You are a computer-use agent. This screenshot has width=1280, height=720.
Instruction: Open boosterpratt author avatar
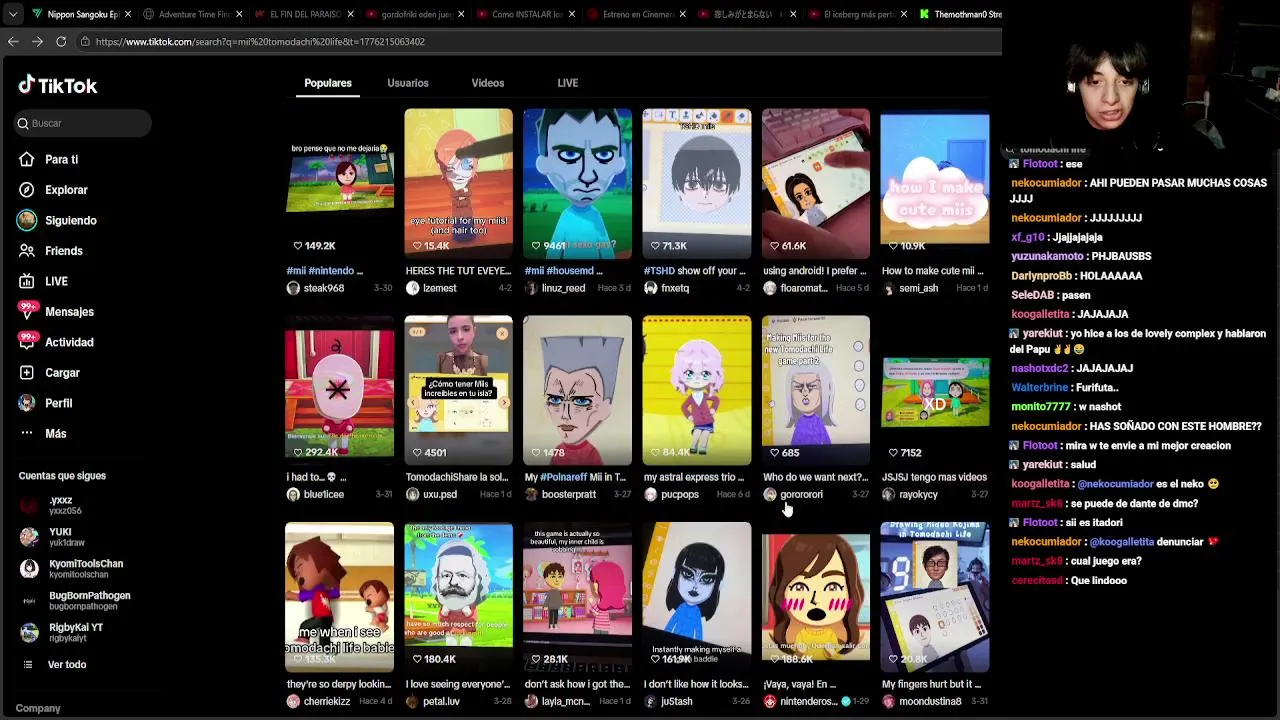(x=531, y=494)
